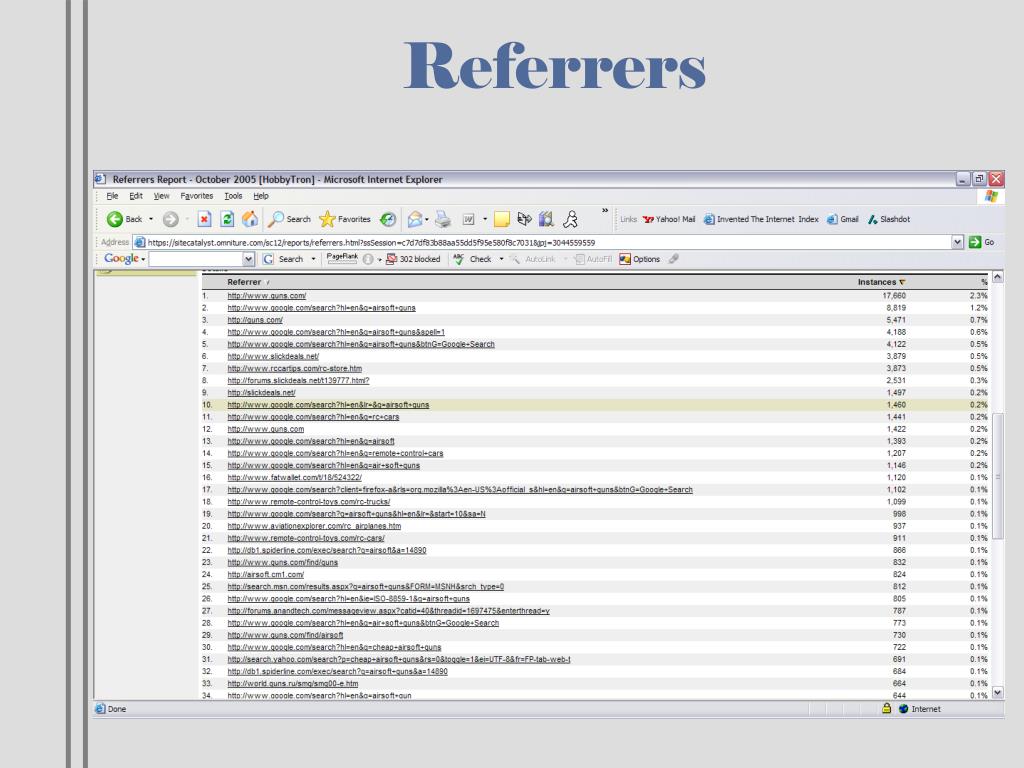Screen dimensions: 1024x768
Task: Click the Google toolbar Search G icon
Action: tap(268, 259)
